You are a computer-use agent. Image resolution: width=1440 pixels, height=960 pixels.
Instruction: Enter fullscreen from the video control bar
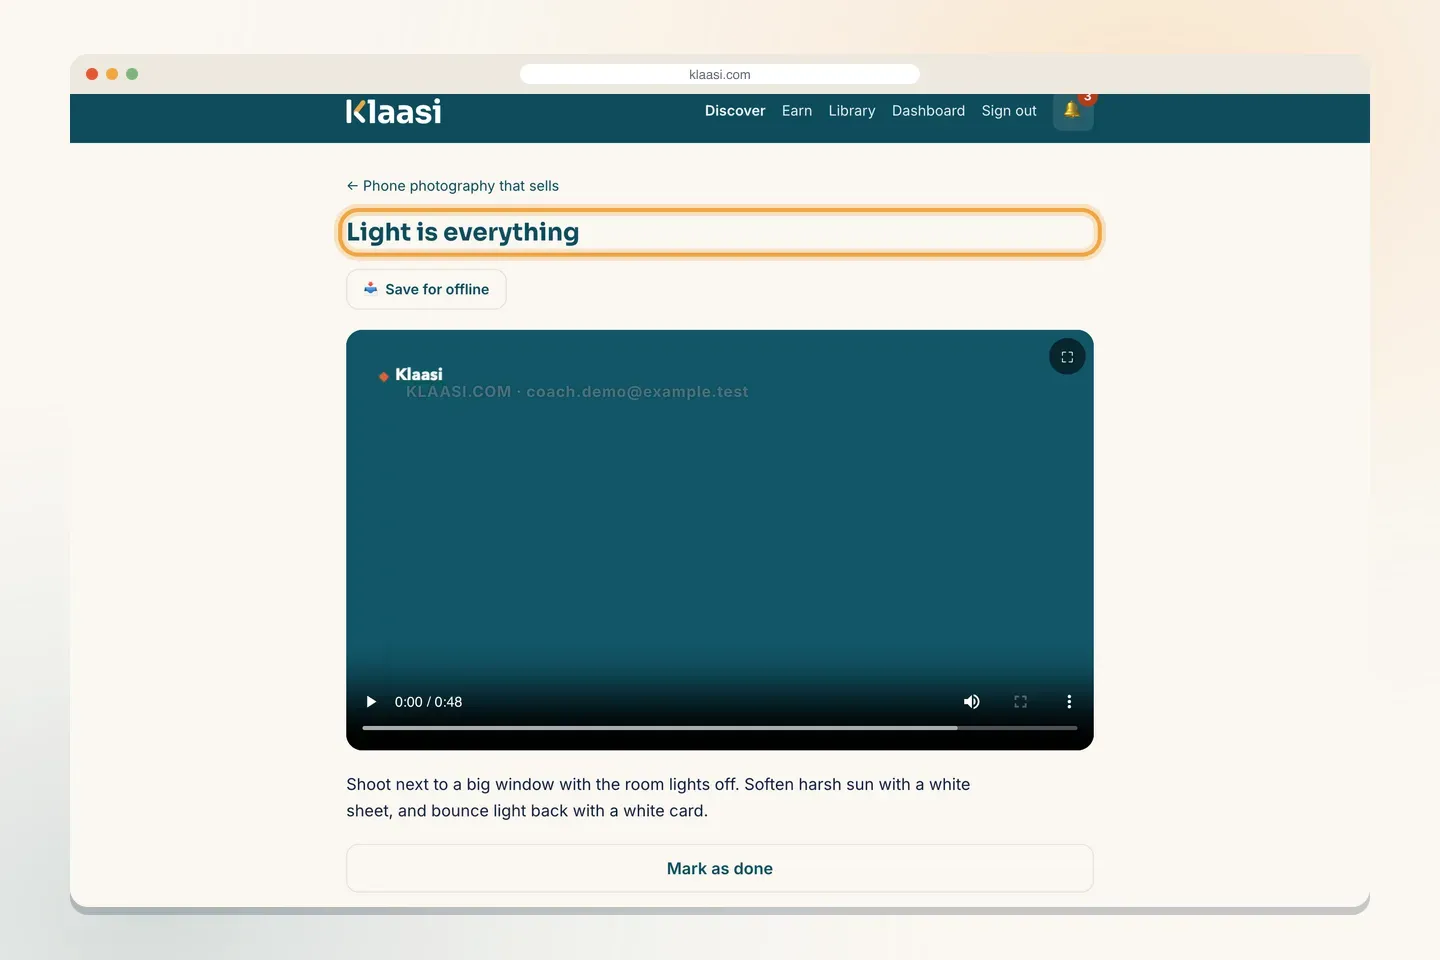[x=1020, y=702]
